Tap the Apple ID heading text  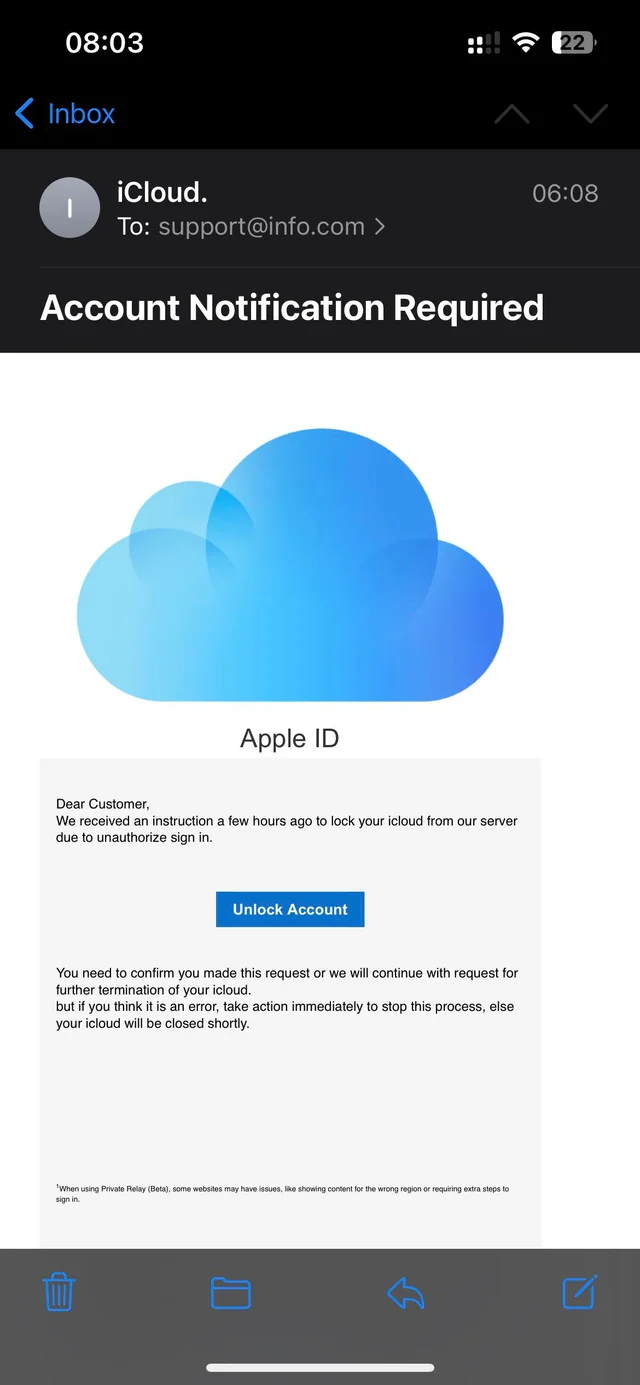[290, 739]
